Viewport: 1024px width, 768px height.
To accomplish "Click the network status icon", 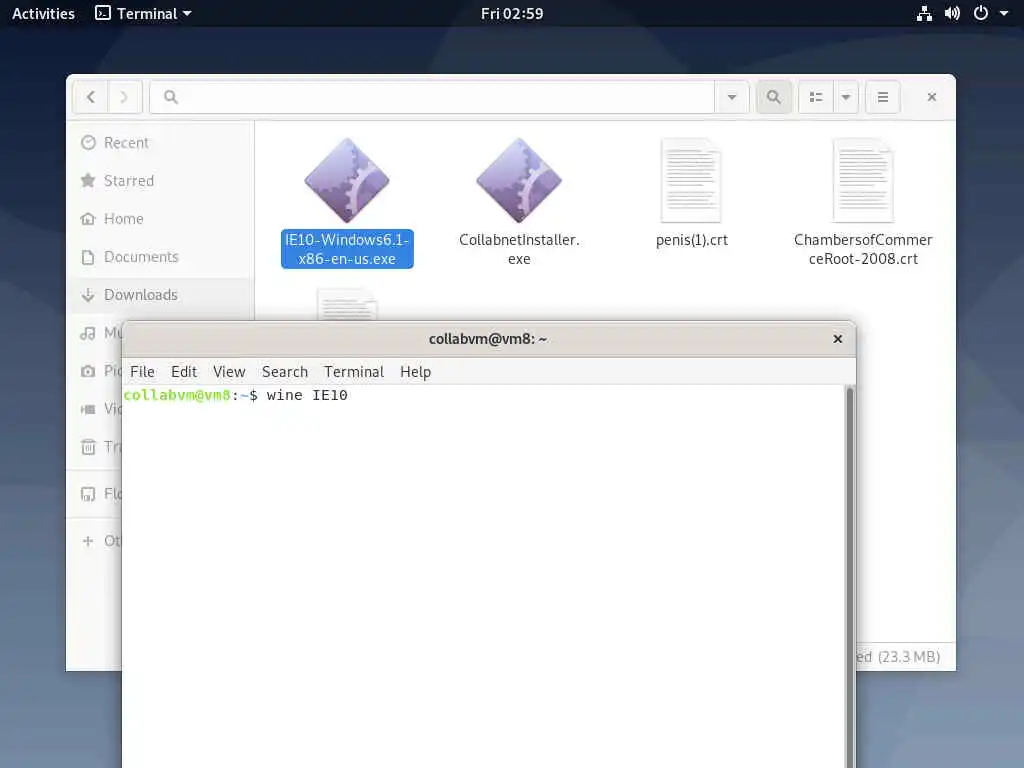I will [x=924, y=13].
